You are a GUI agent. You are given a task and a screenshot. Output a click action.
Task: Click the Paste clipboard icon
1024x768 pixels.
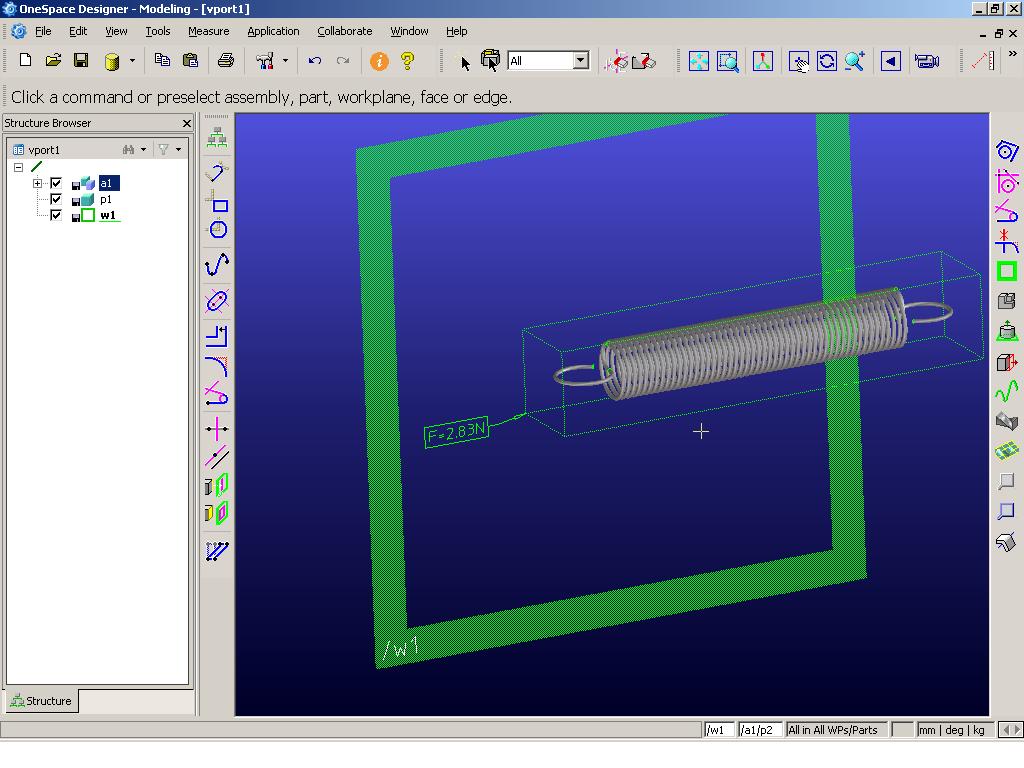point(190,60)
